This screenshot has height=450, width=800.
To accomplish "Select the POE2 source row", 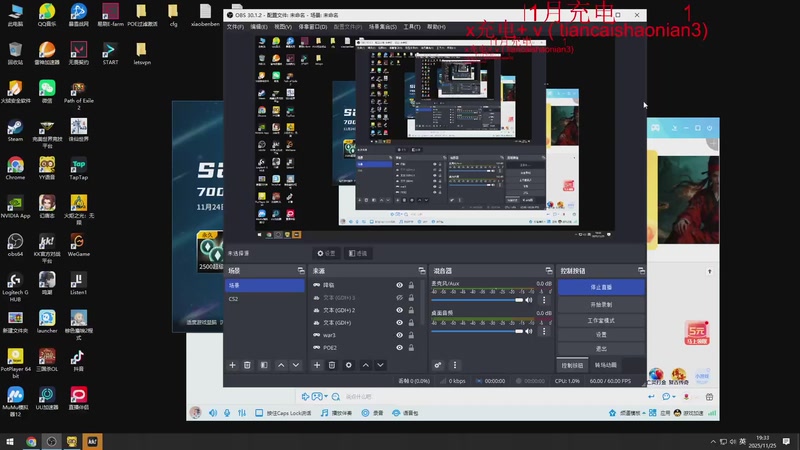I will click(365, 347).
